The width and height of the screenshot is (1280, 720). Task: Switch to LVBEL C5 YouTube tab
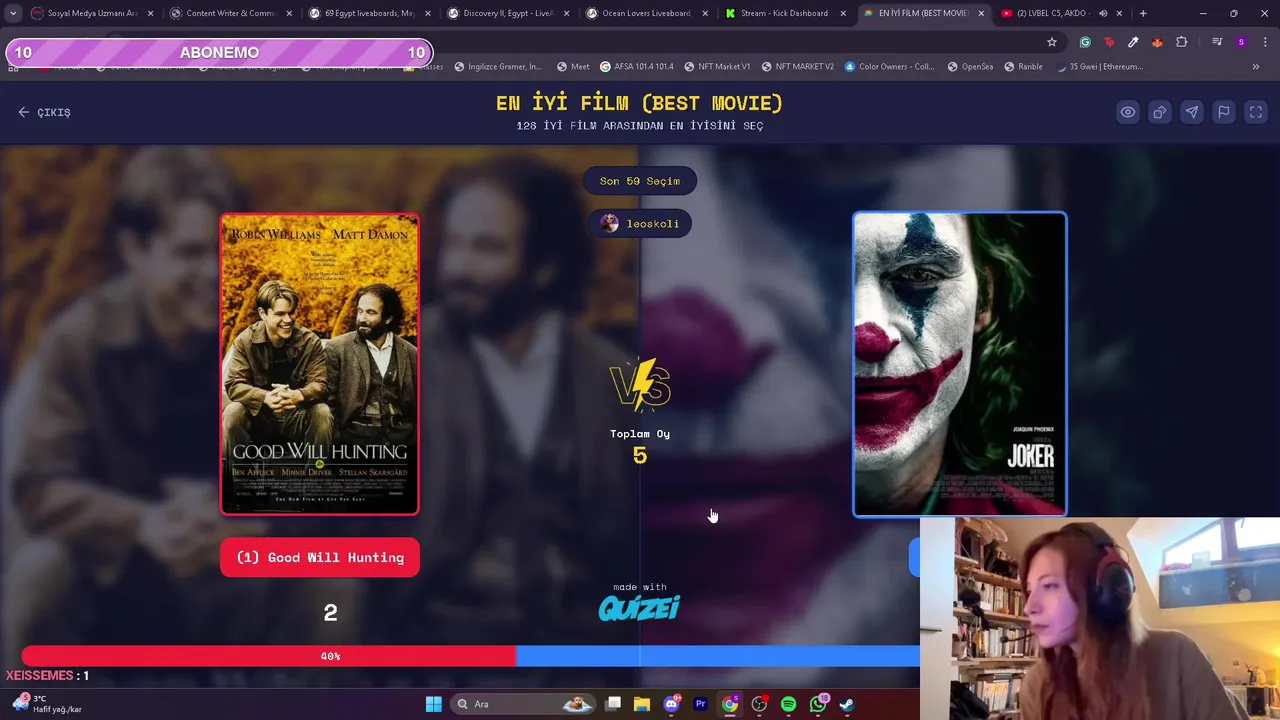pyautogui.click(x=1050, y=13)
